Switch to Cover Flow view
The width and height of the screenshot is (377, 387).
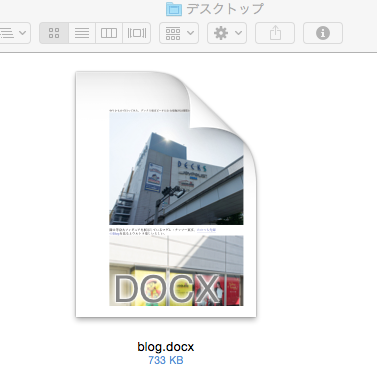coord(137,33)
